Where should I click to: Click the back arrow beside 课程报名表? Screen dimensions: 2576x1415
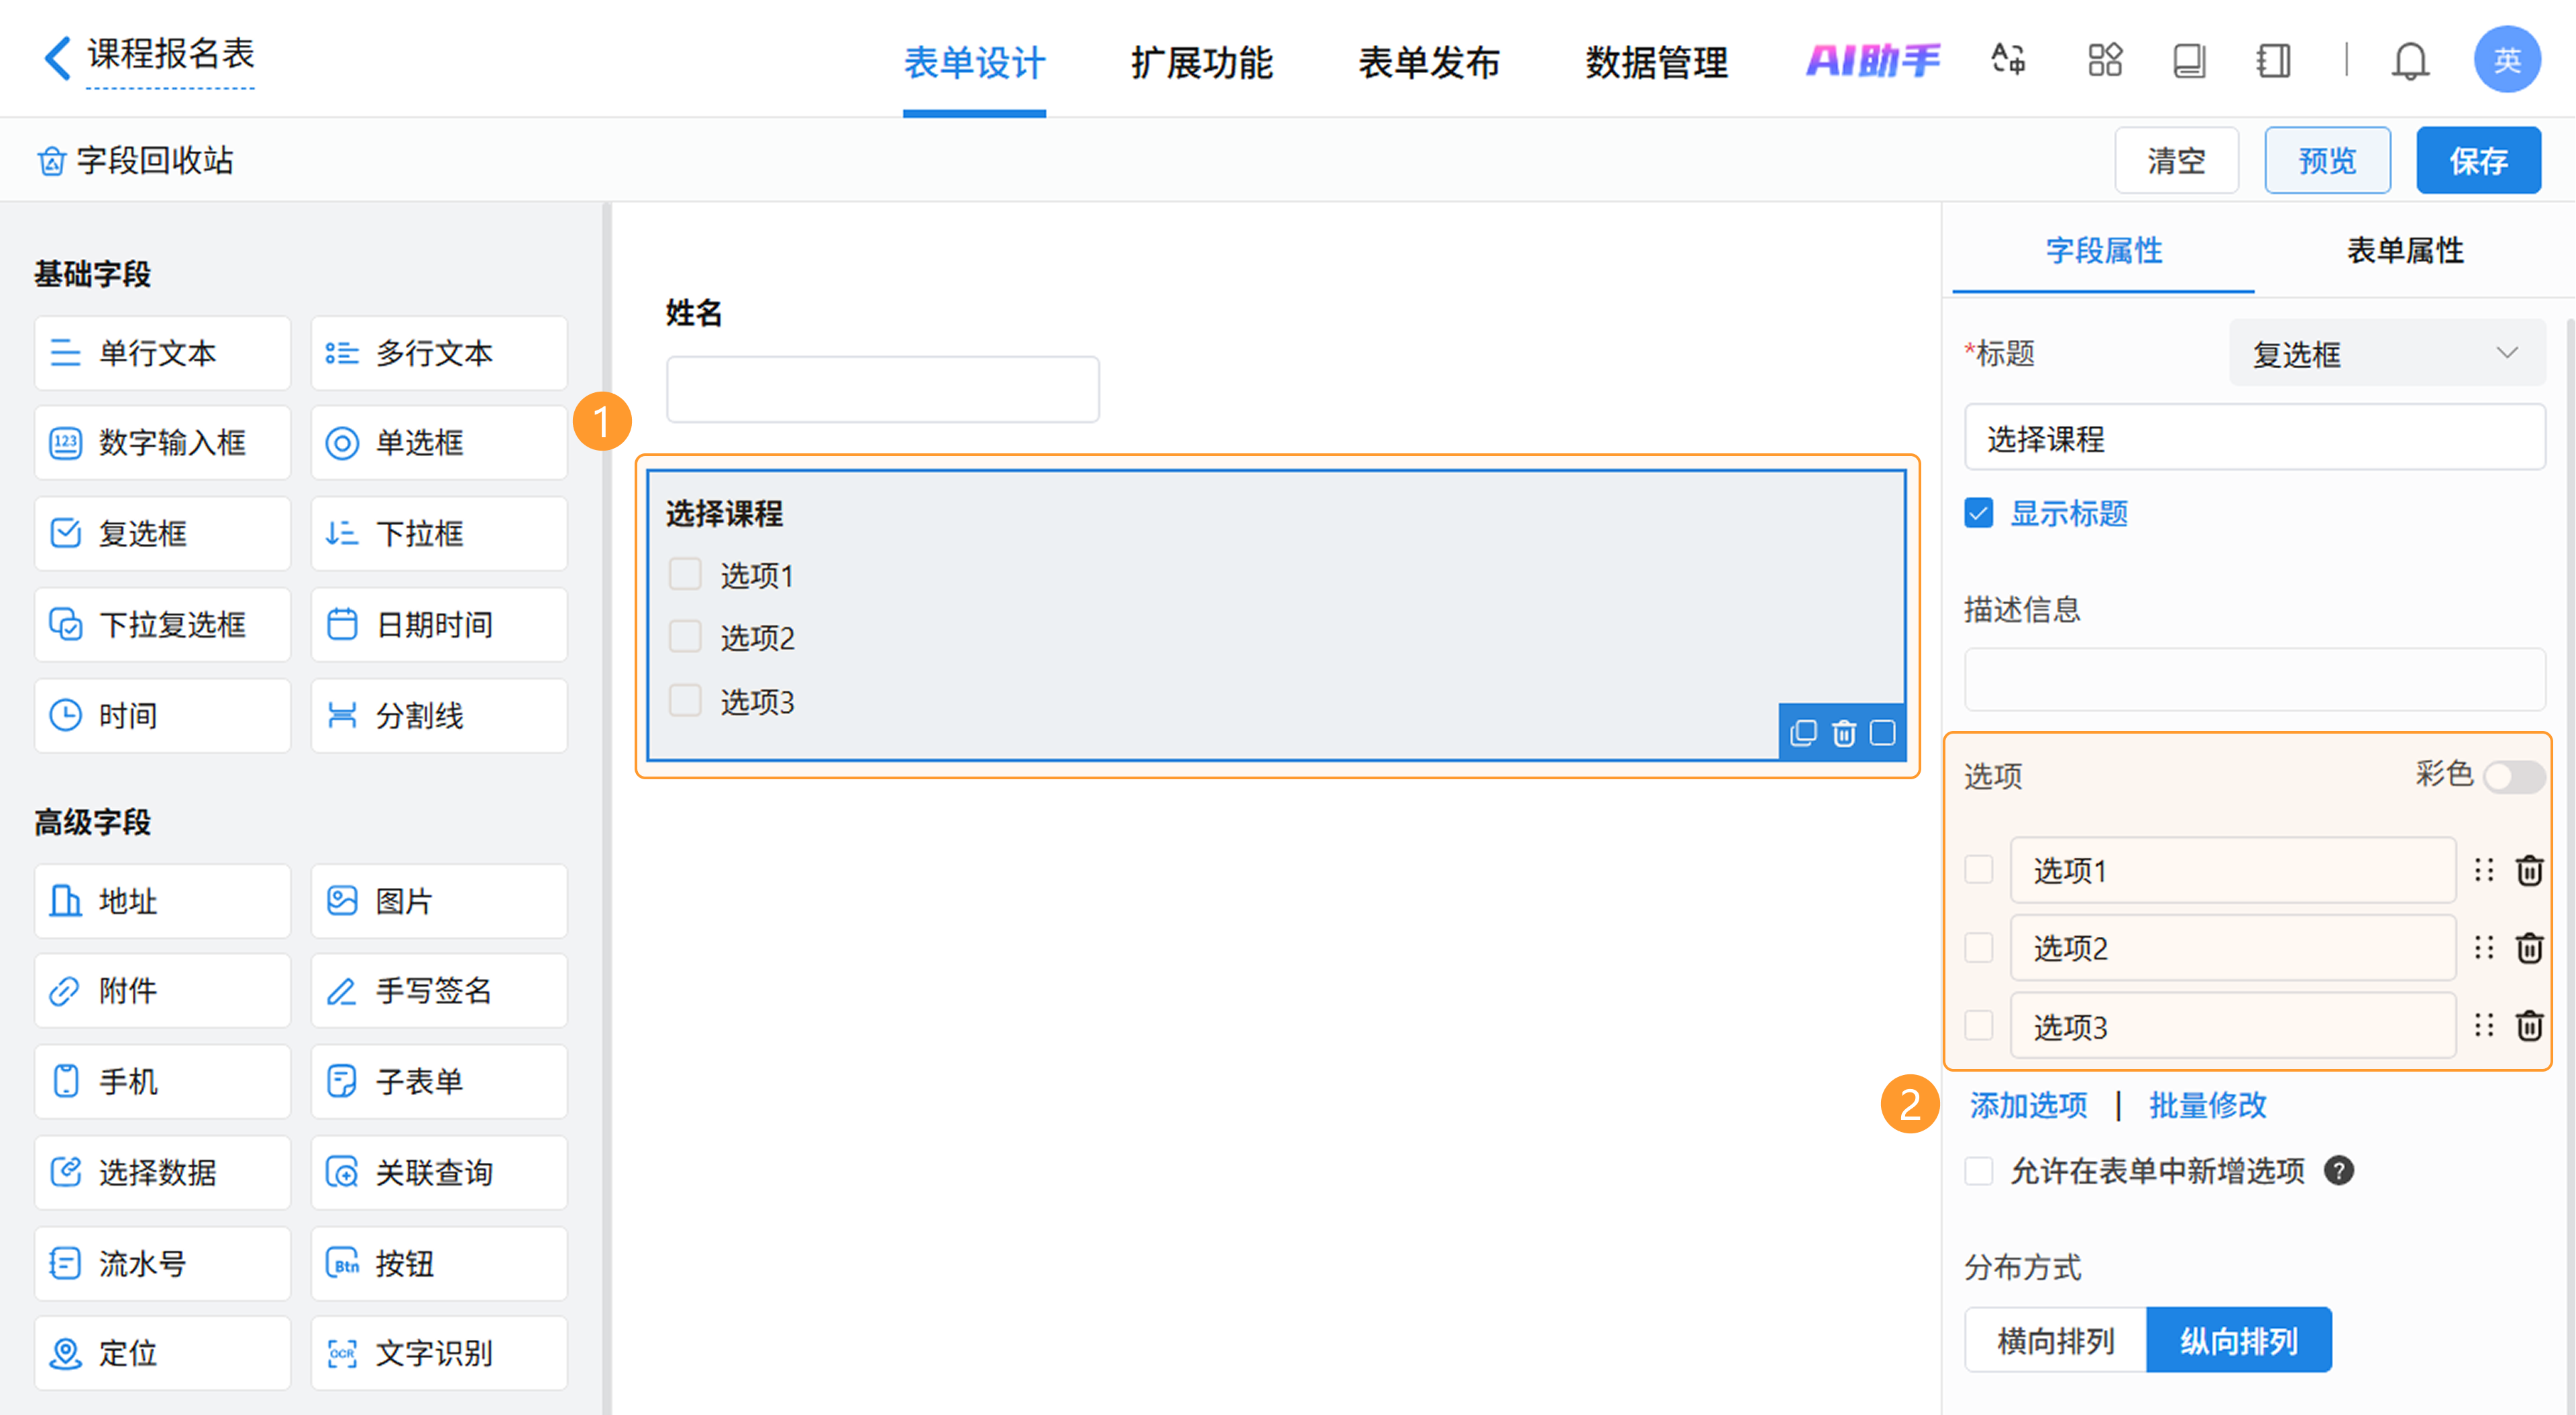click(x=58, y=57)
